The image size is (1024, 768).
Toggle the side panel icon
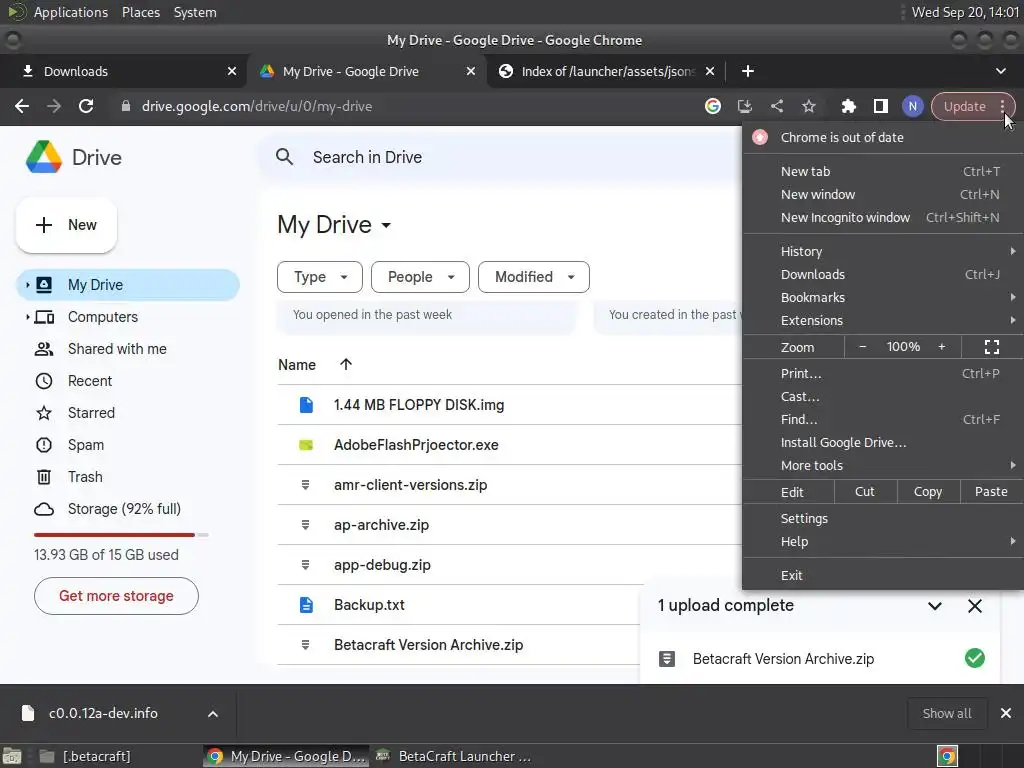pyautogui.click(x=880, y=106)
